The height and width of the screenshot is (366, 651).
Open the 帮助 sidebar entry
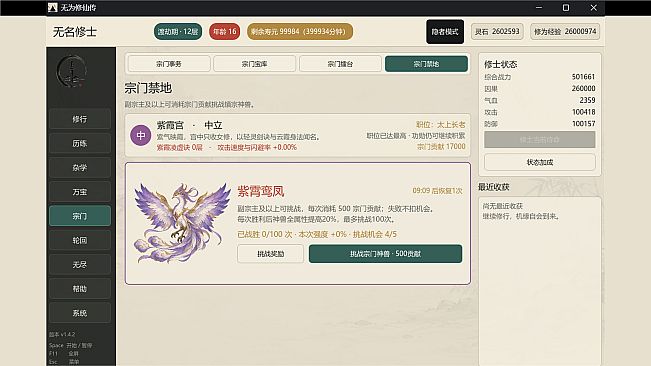point(80,288)
